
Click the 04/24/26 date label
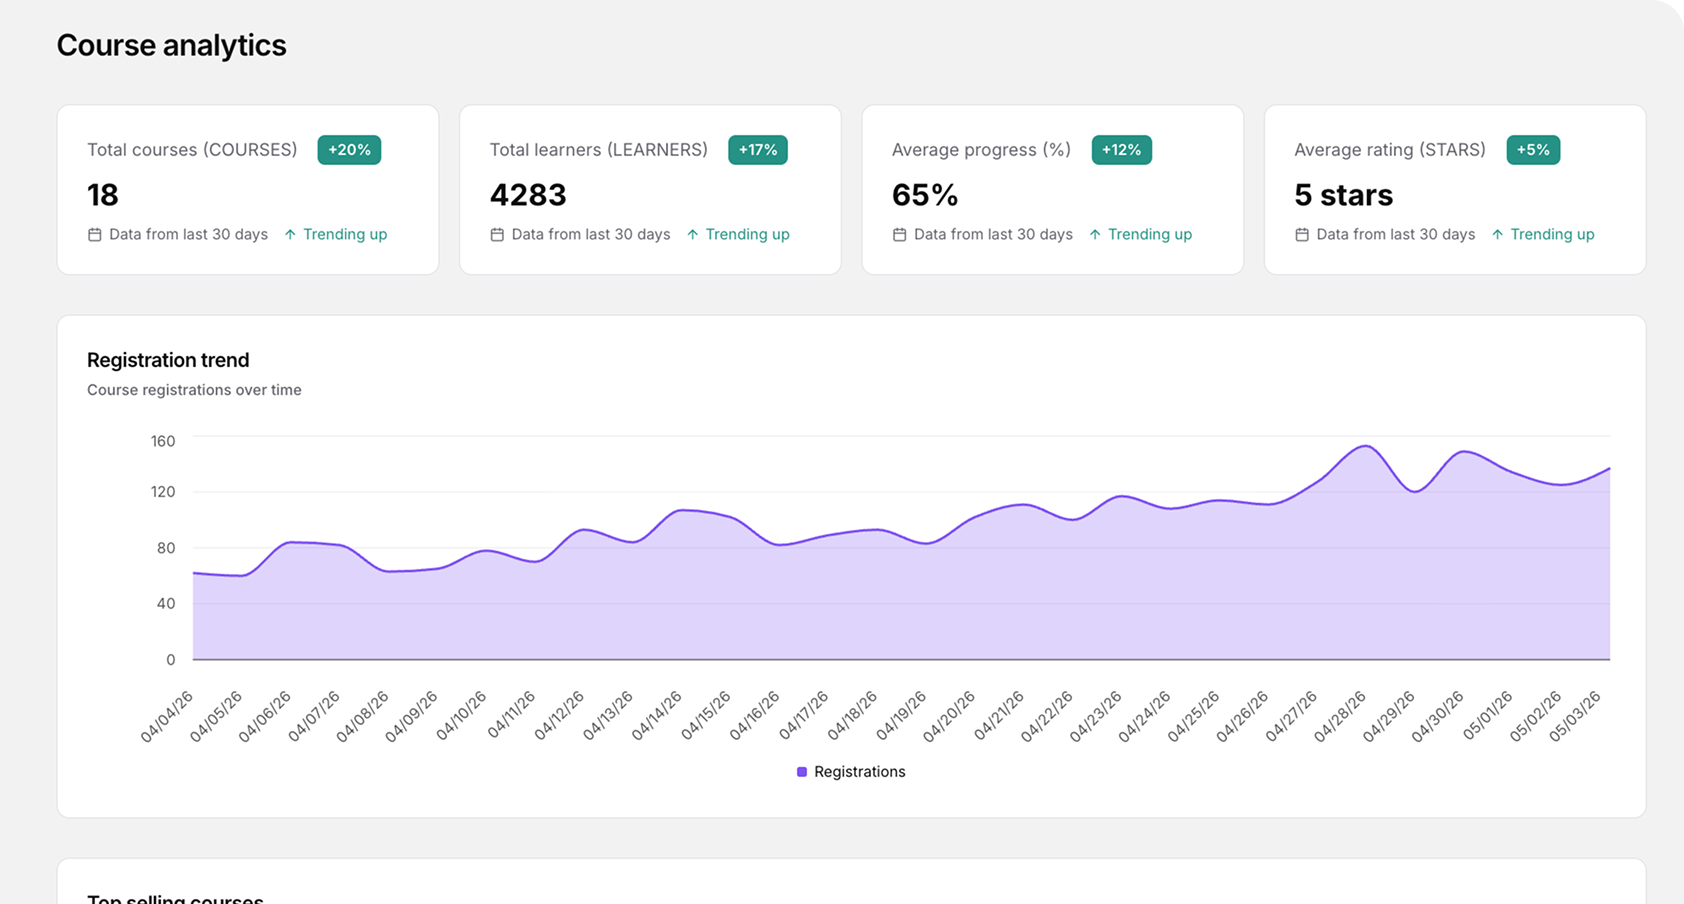1145,716
